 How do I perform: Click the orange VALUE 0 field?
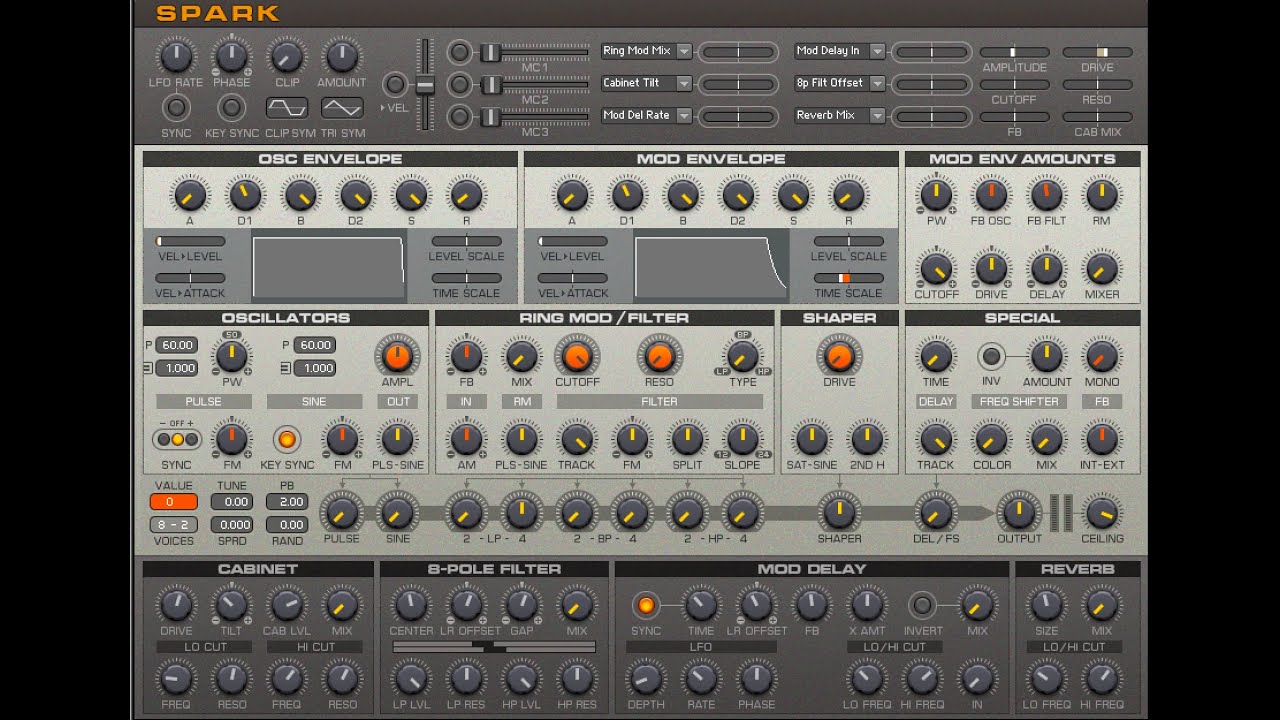coord(173,502)
